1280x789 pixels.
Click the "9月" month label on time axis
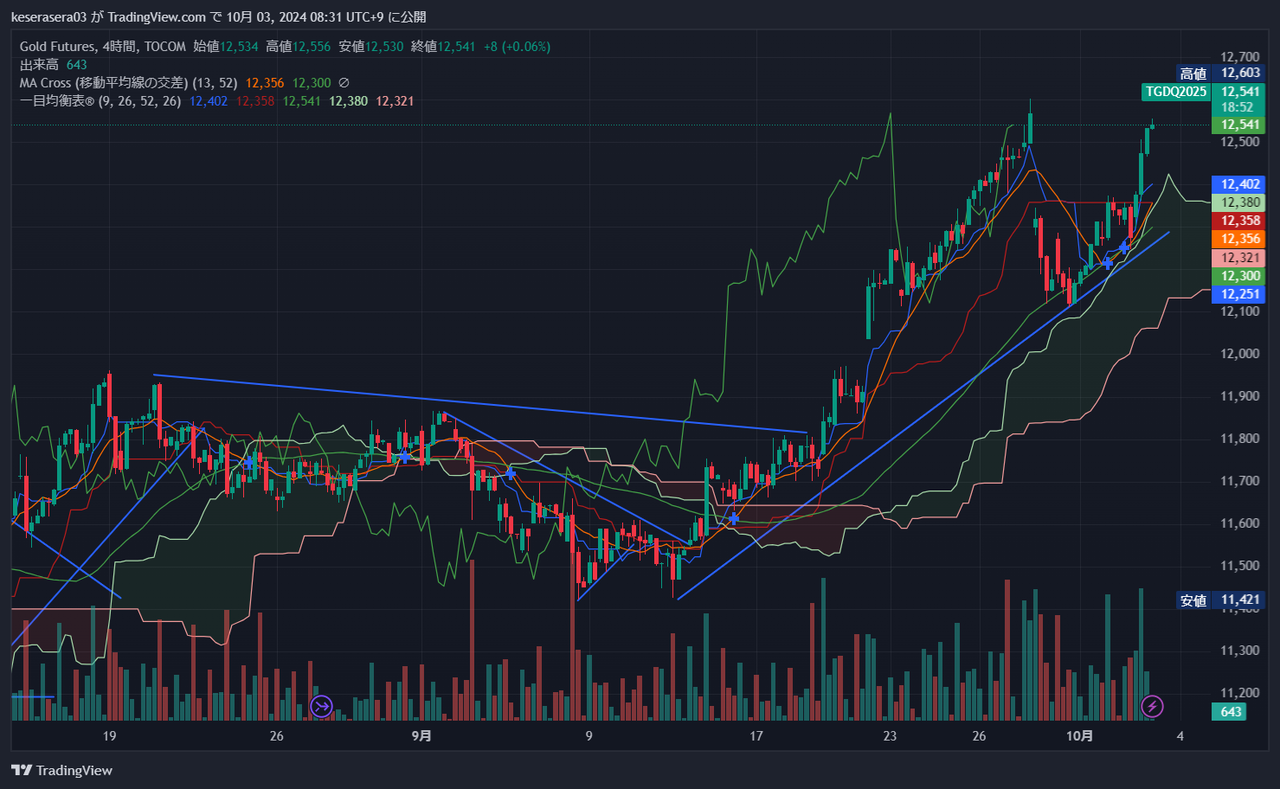(422, 737)
